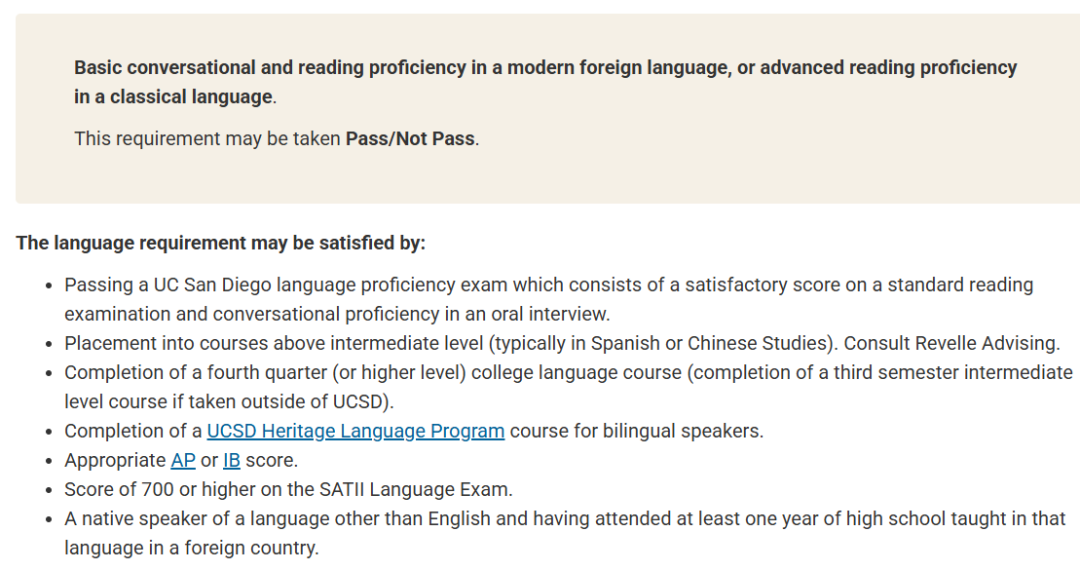Click the "A native speaker of a language" bullet
Image resolution: width=1080 pixels, height=570 pixels.
[x=565, y=519]
